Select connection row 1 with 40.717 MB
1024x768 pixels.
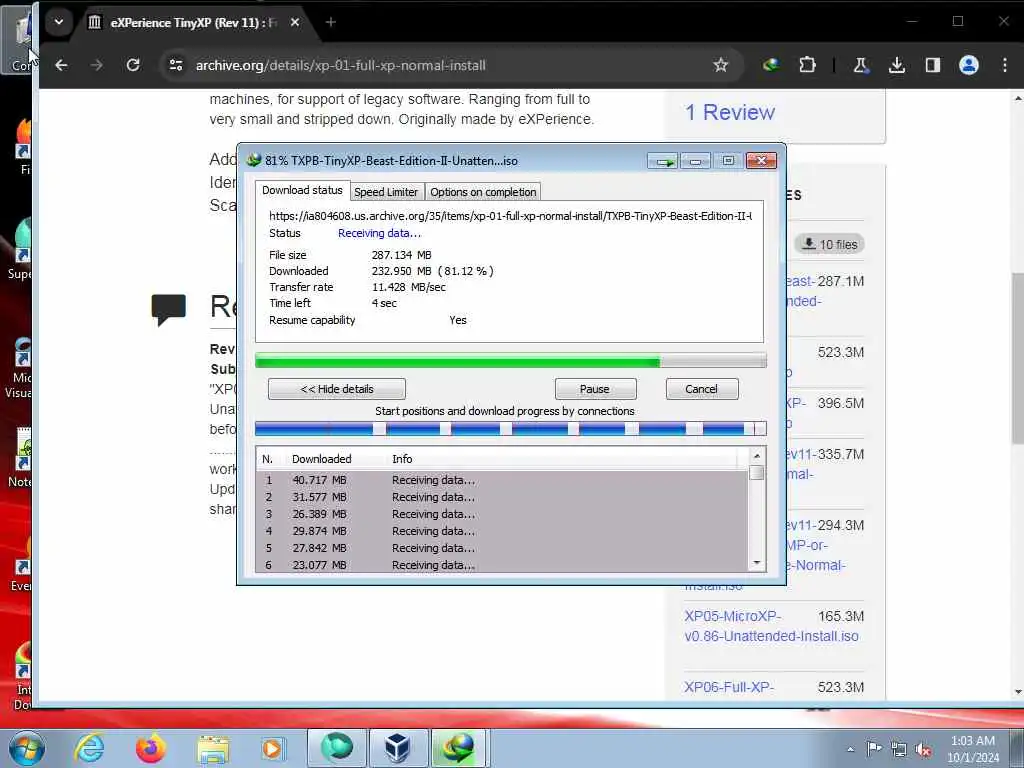502,480
